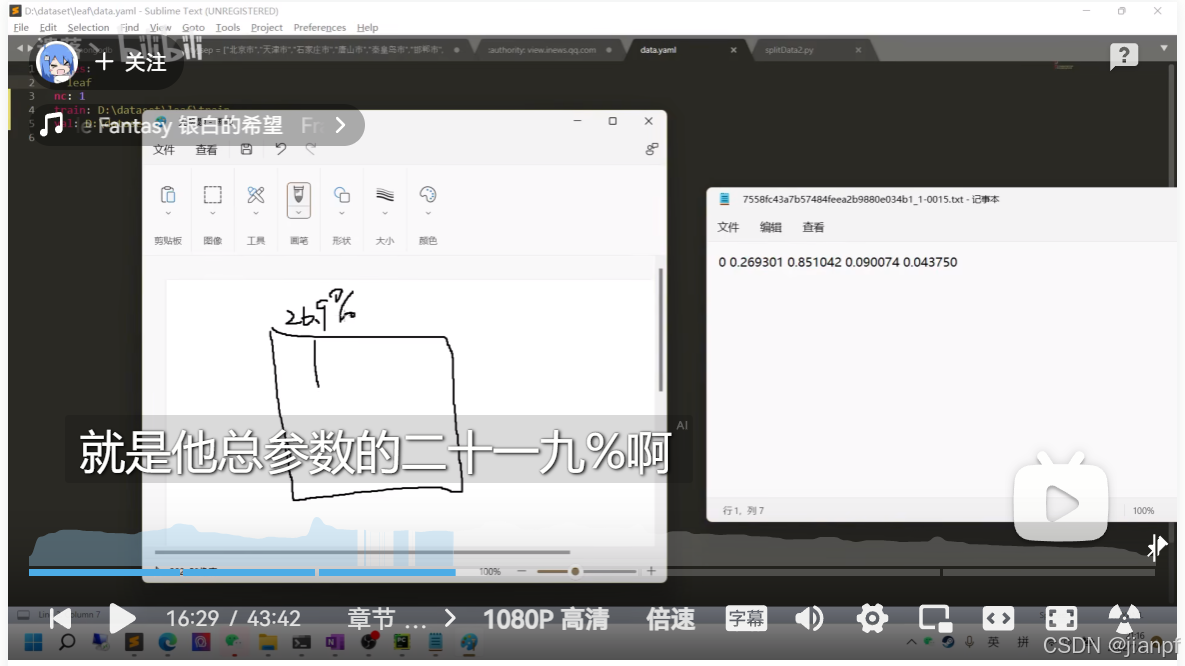Expand the top-right player dropdown arrow
1185x666 pixels.
tap(1164, 48)
